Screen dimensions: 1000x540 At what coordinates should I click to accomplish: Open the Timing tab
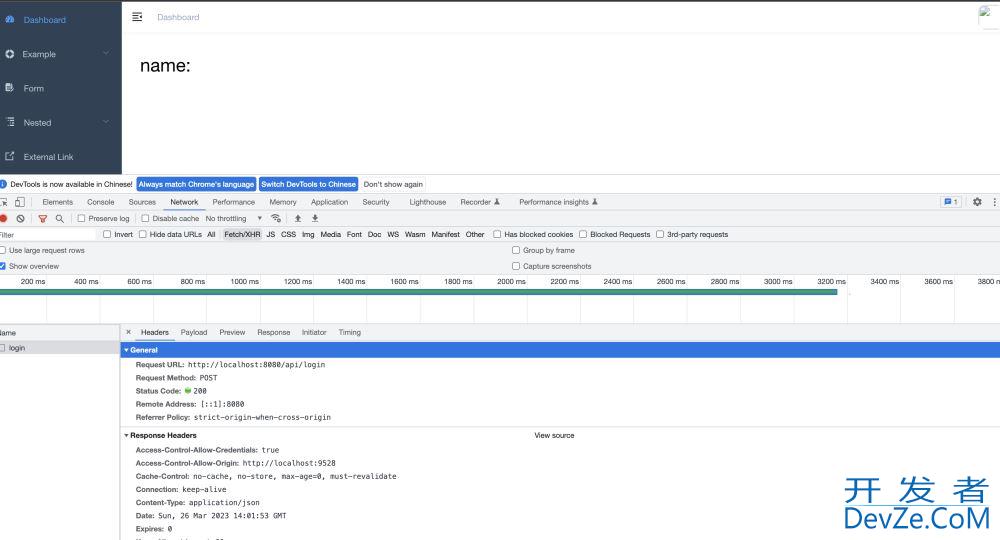pos(349,332)
